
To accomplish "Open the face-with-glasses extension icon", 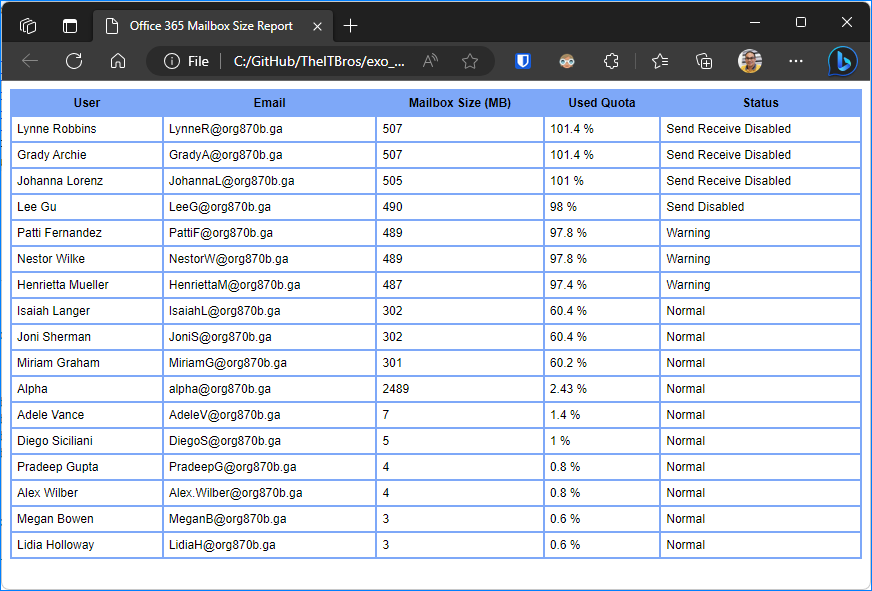I will 567,61.
